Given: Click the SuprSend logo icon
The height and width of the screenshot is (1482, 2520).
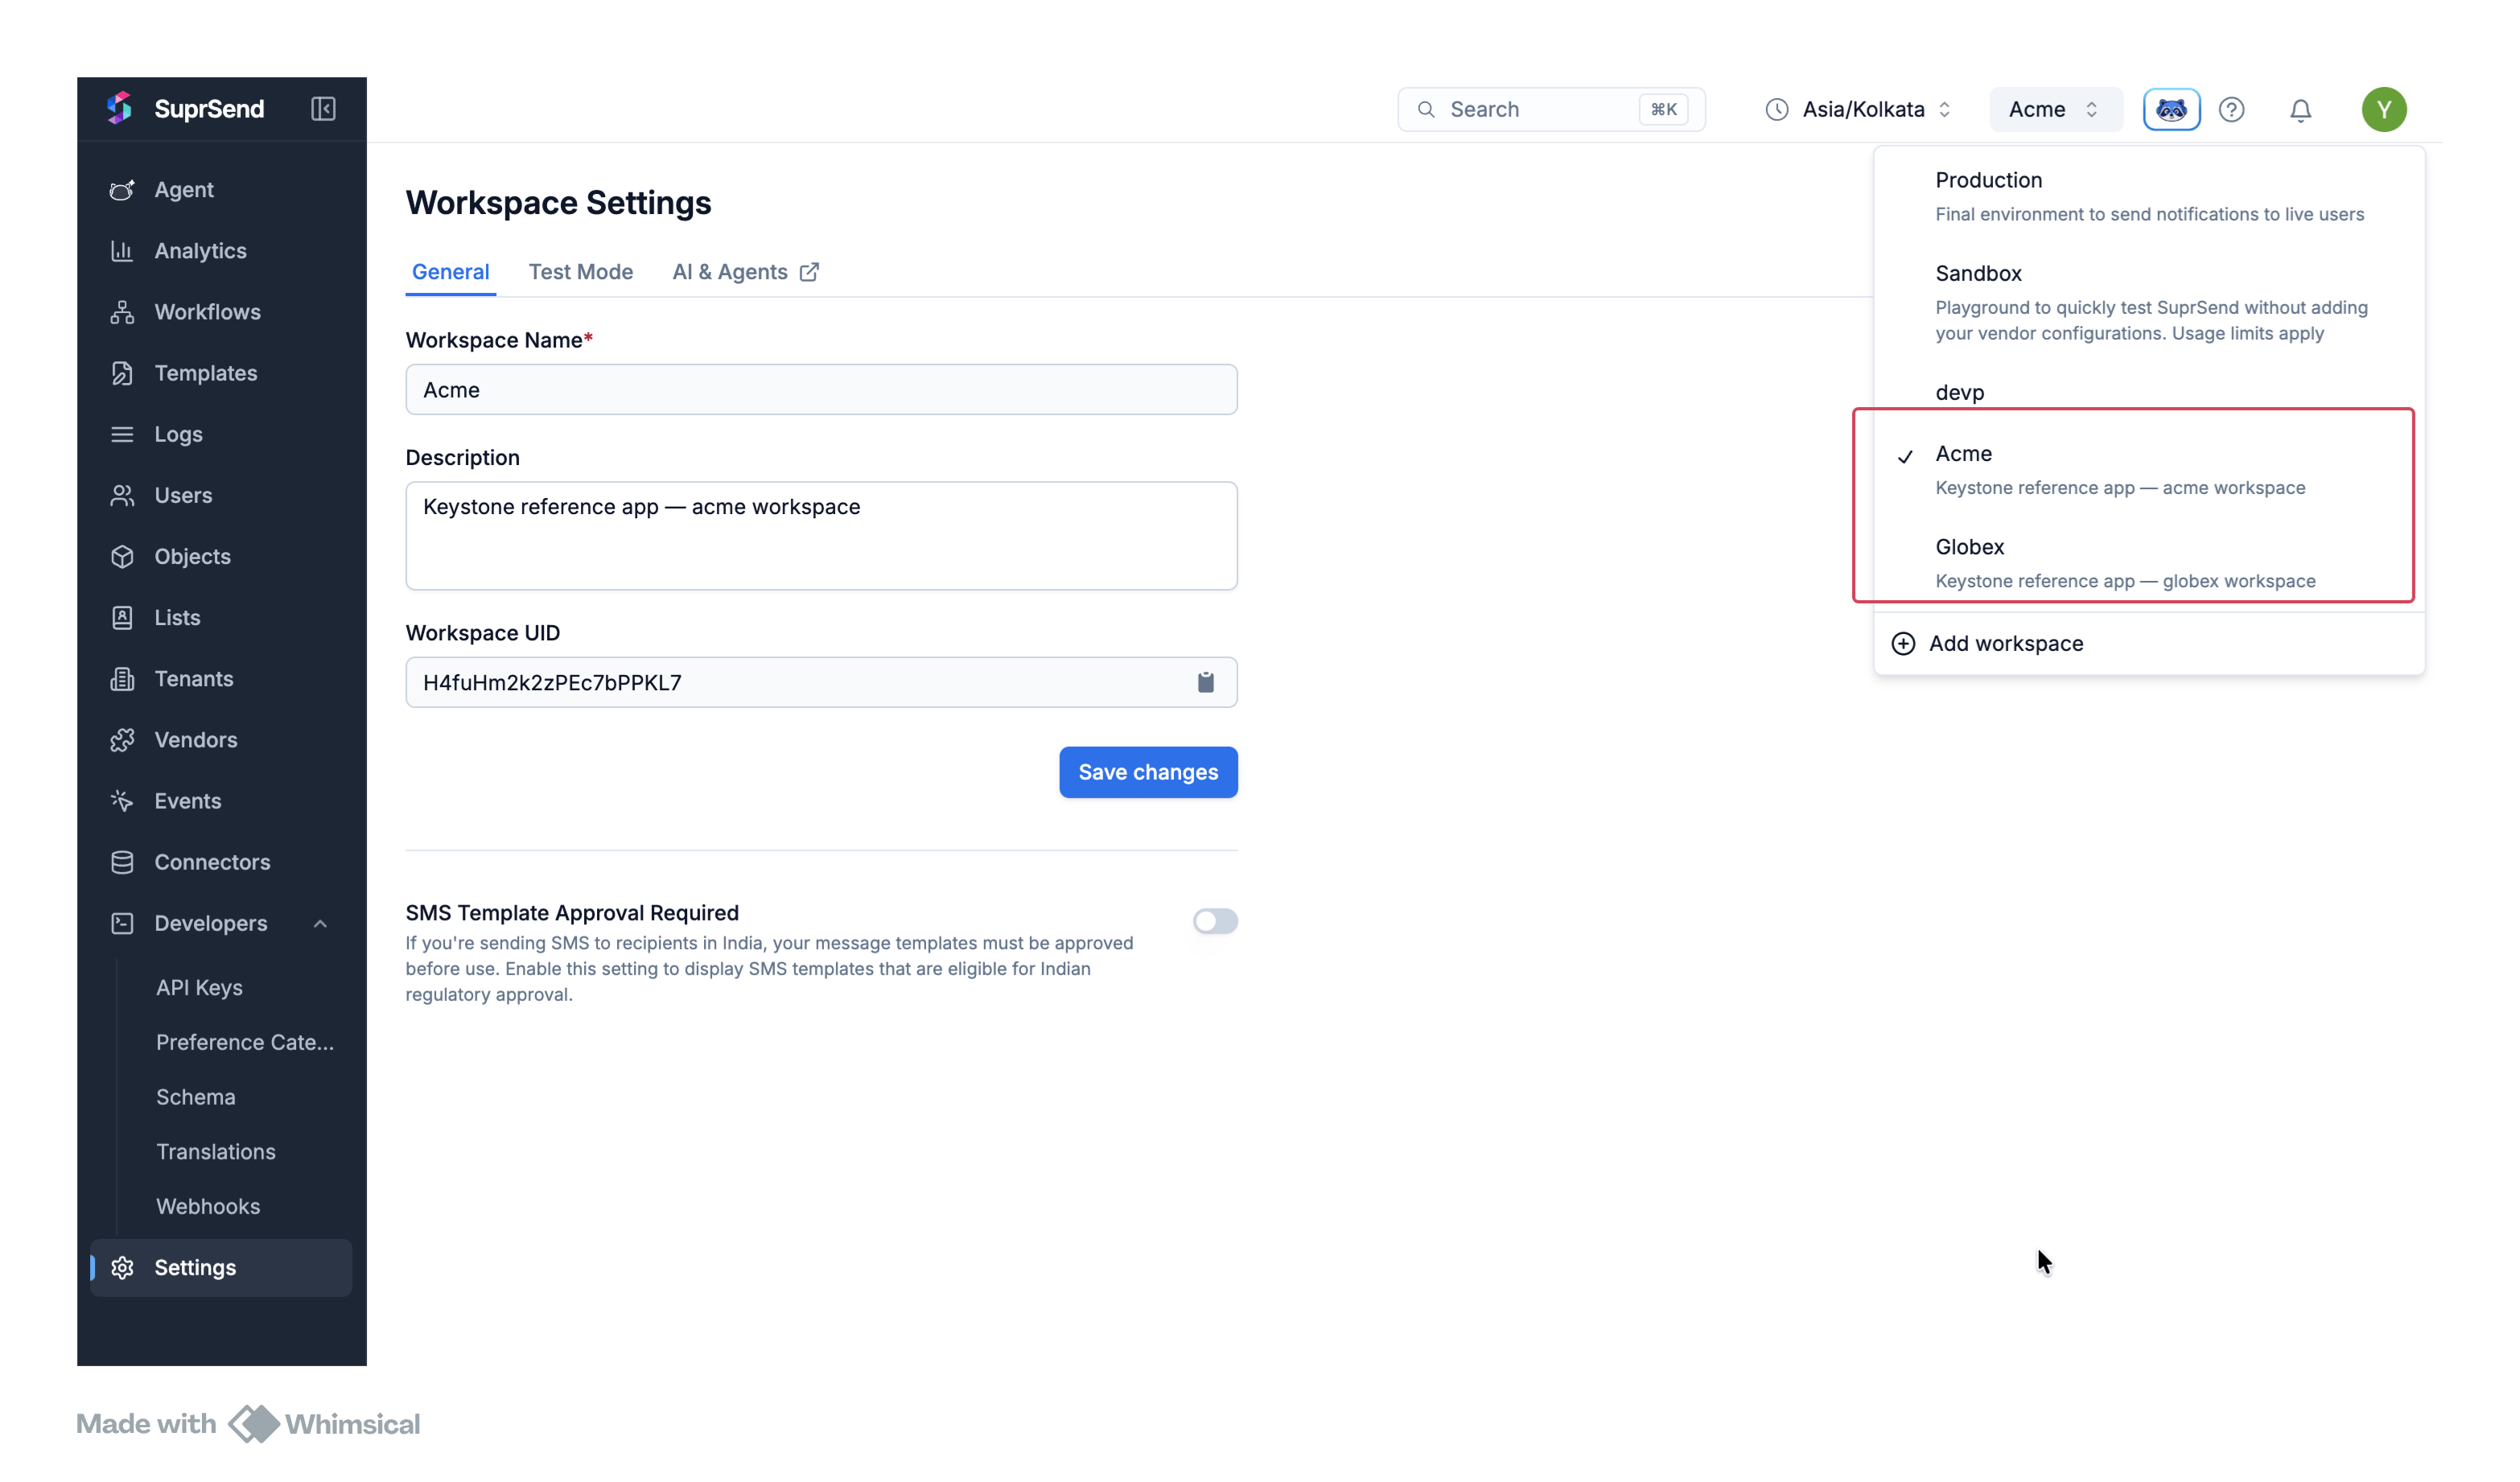Looking at the screenshot, I should 119,108.
